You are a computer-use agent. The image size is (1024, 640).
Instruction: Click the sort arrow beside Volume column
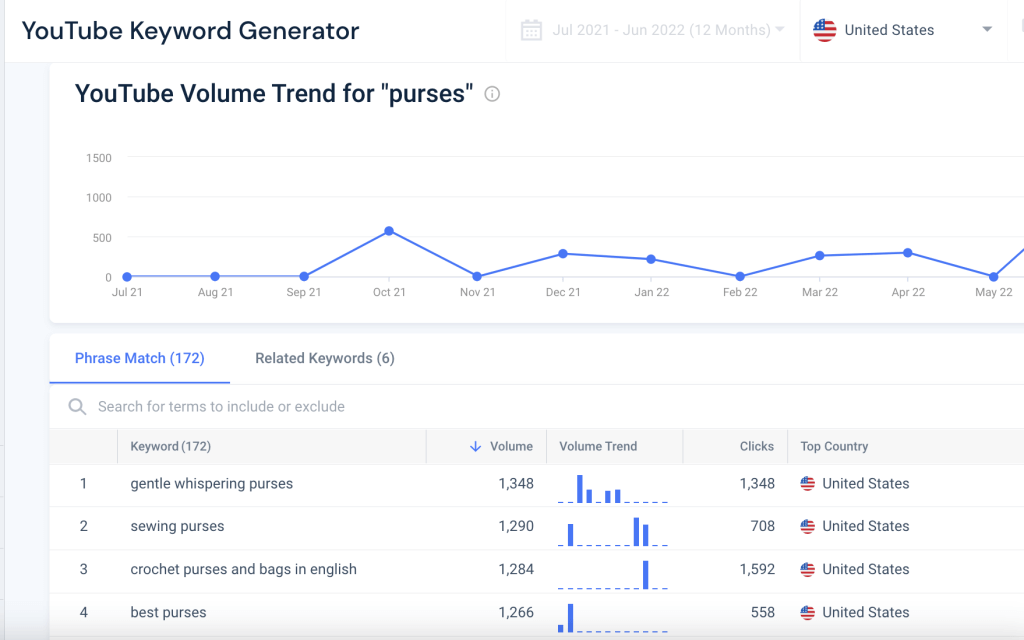475,447
